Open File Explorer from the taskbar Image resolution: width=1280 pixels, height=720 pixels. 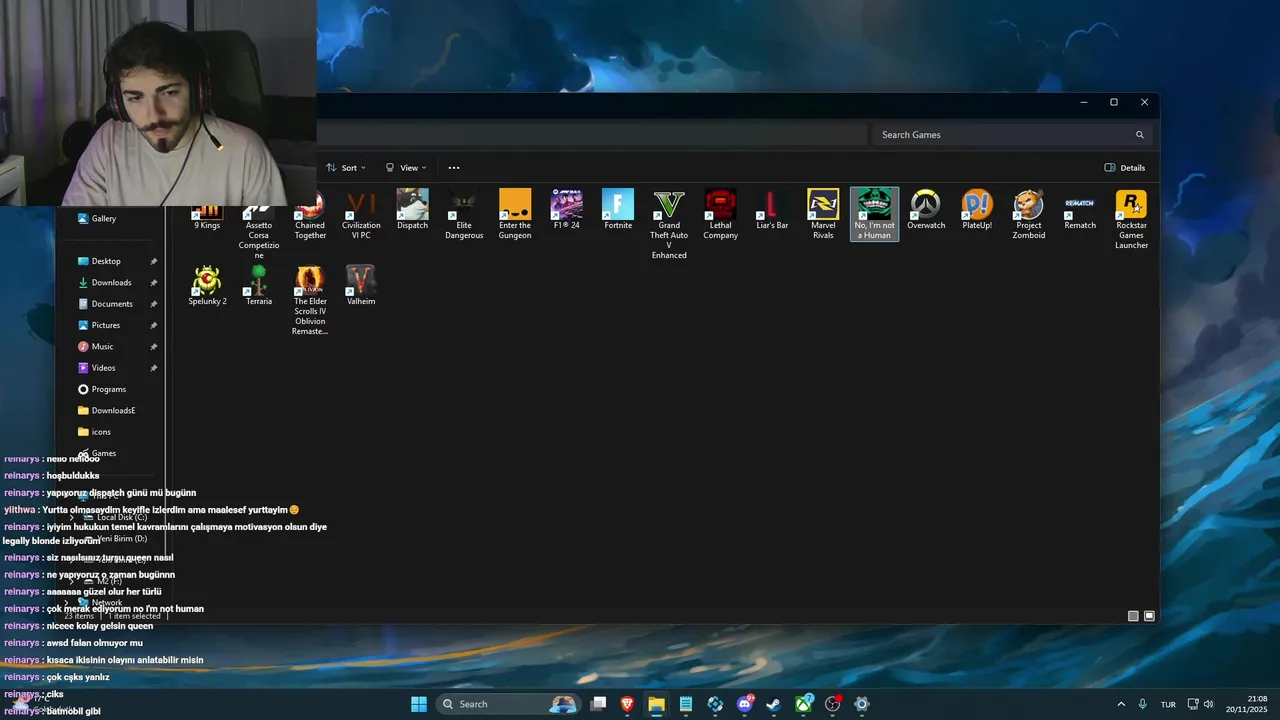[656, 704]
